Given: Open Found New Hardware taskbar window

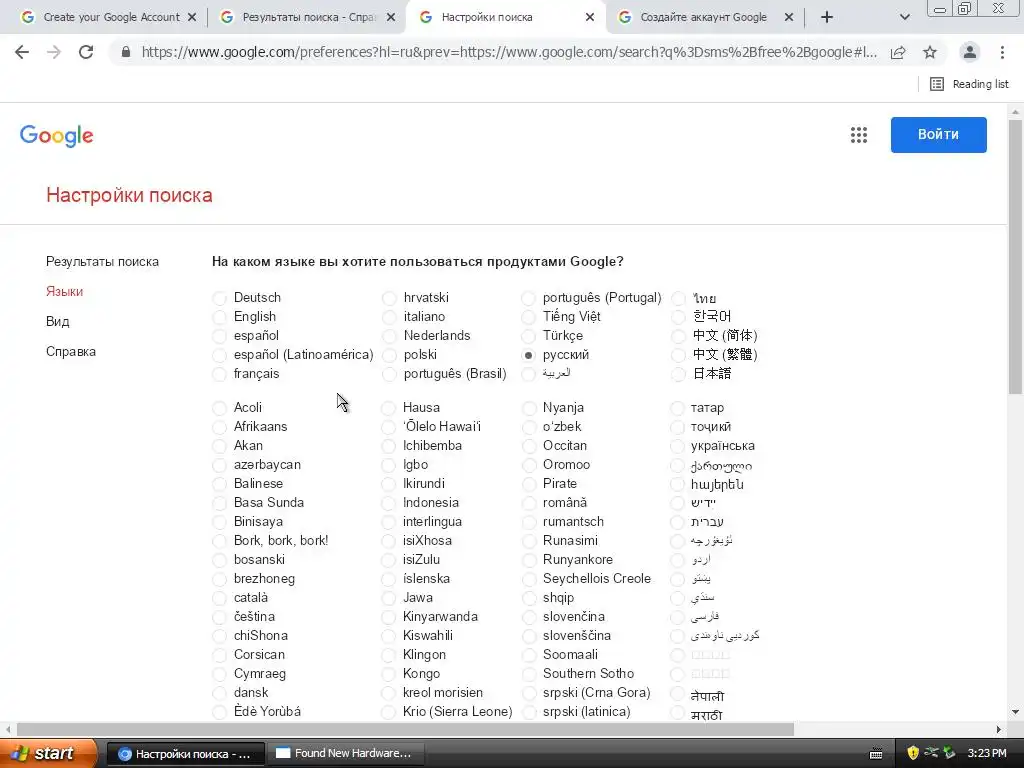Looking at the screenshot, I should coord(346,754).
